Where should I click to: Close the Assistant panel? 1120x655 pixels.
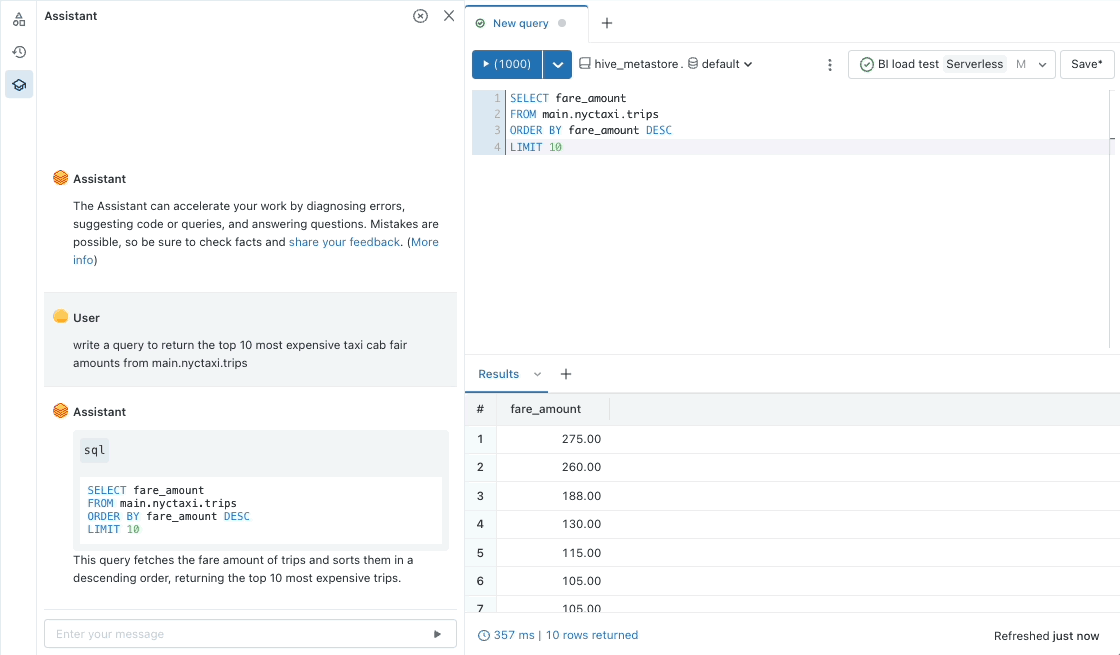449,16
